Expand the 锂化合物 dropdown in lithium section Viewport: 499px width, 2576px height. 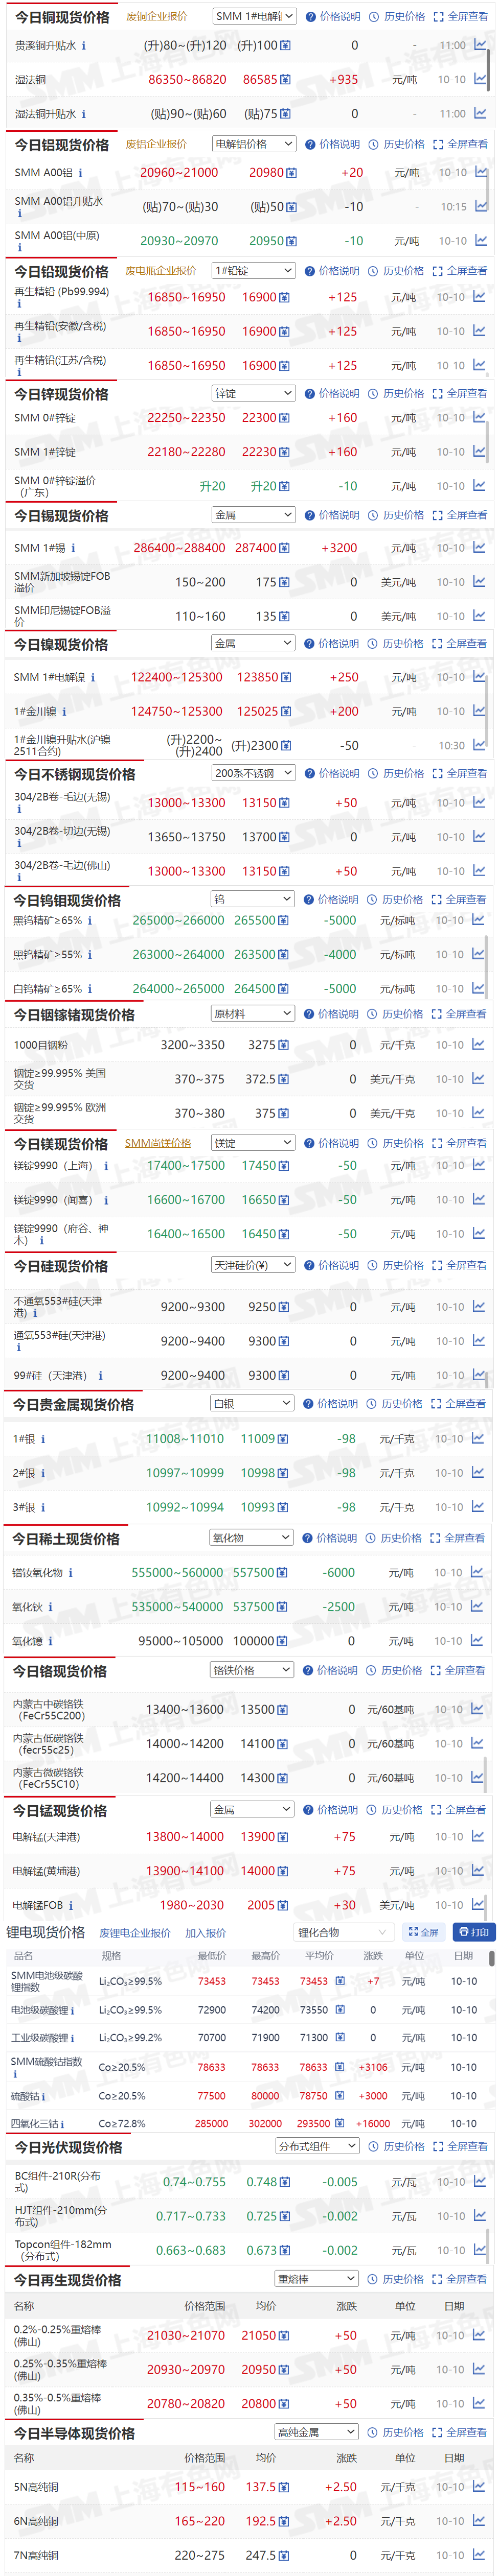coord(342,1932)
